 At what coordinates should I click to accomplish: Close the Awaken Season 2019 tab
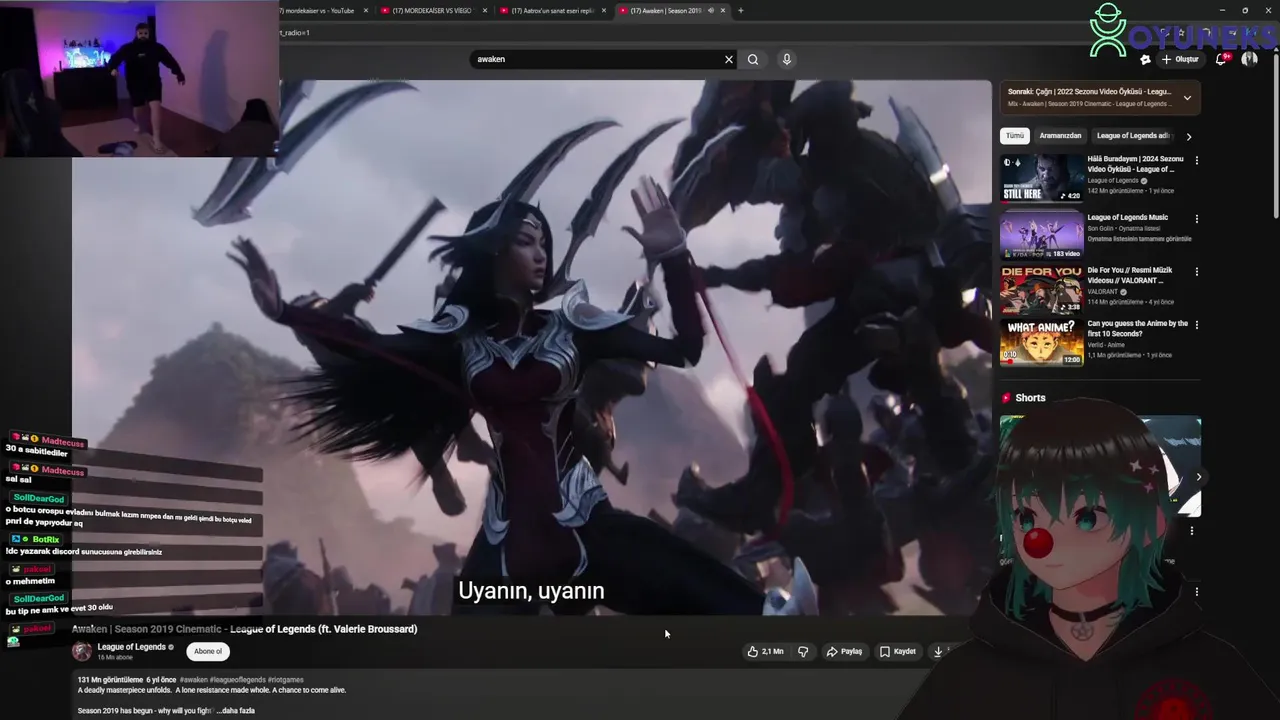723,10
